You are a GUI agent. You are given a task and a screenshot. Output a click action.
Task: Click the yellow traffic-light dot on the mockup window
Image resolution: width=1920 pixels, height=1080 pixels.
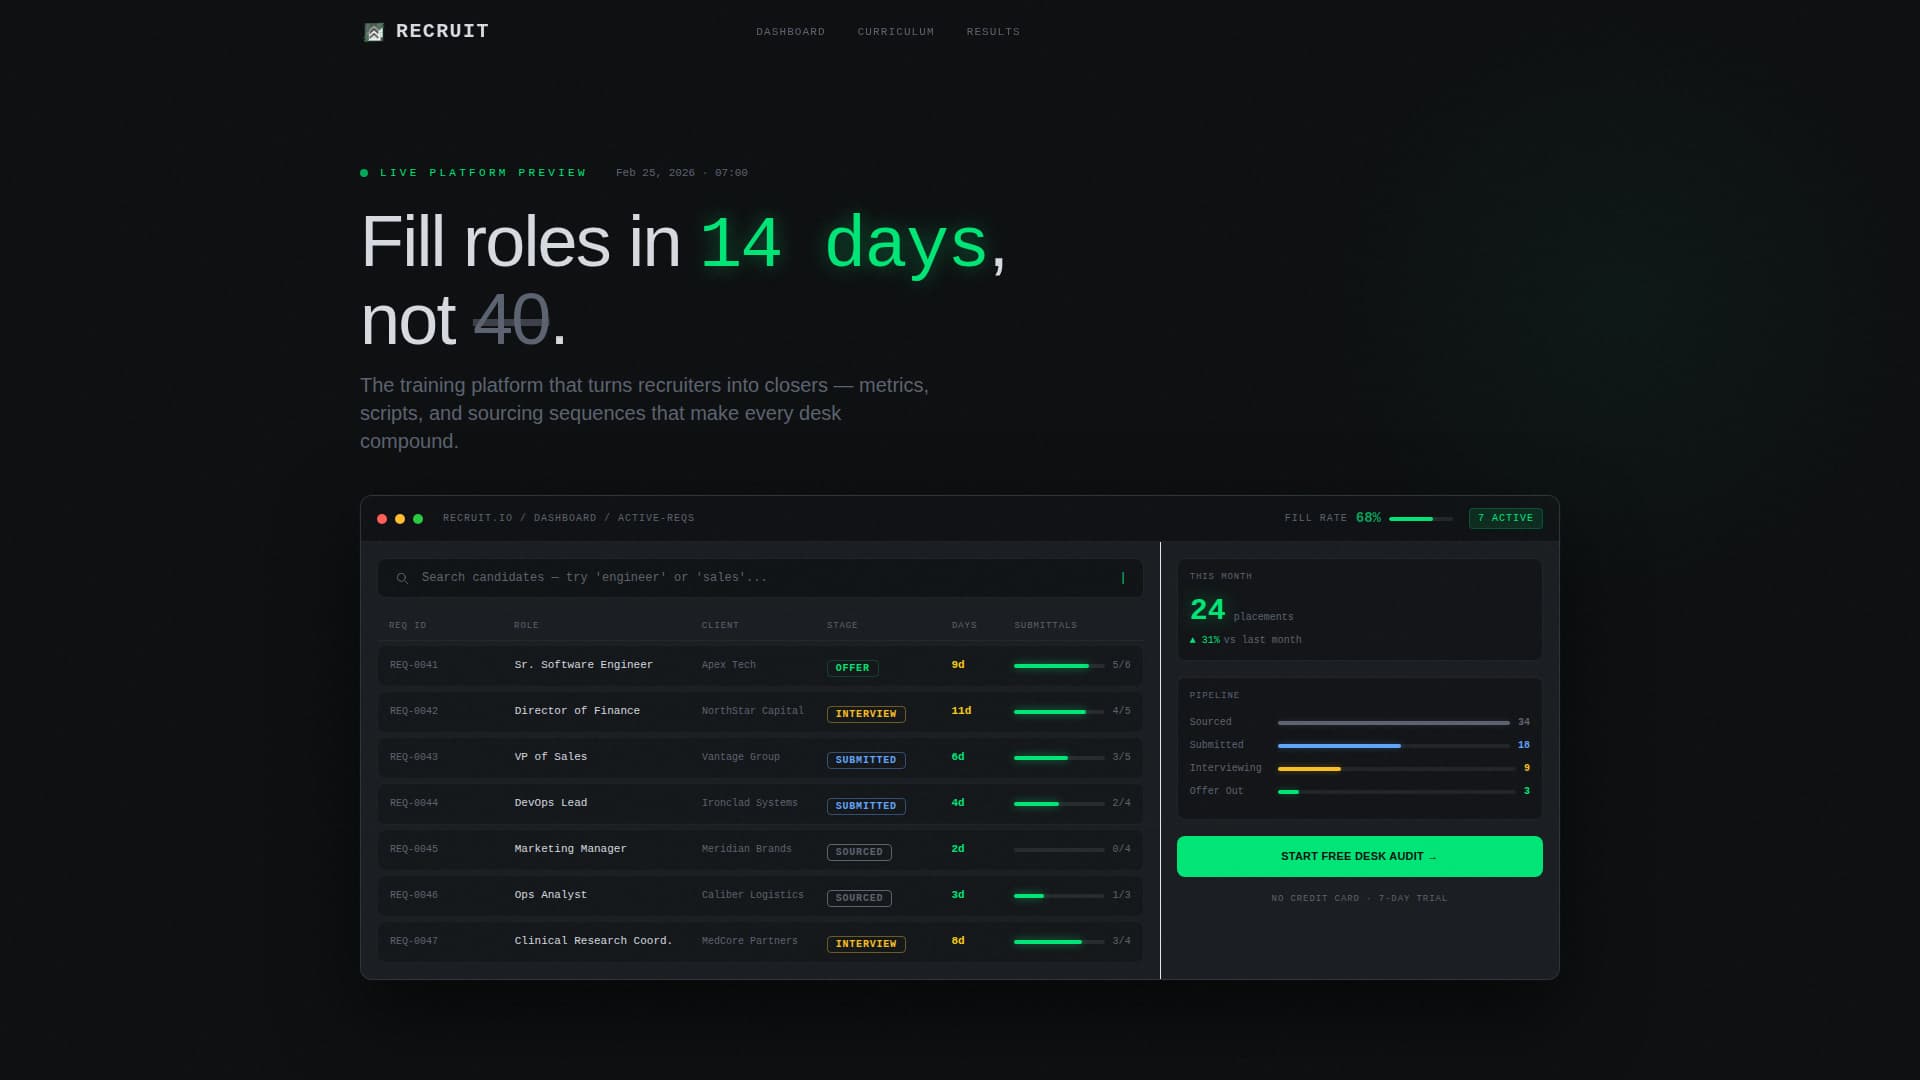pyautogui.click(x=399, y=518)
